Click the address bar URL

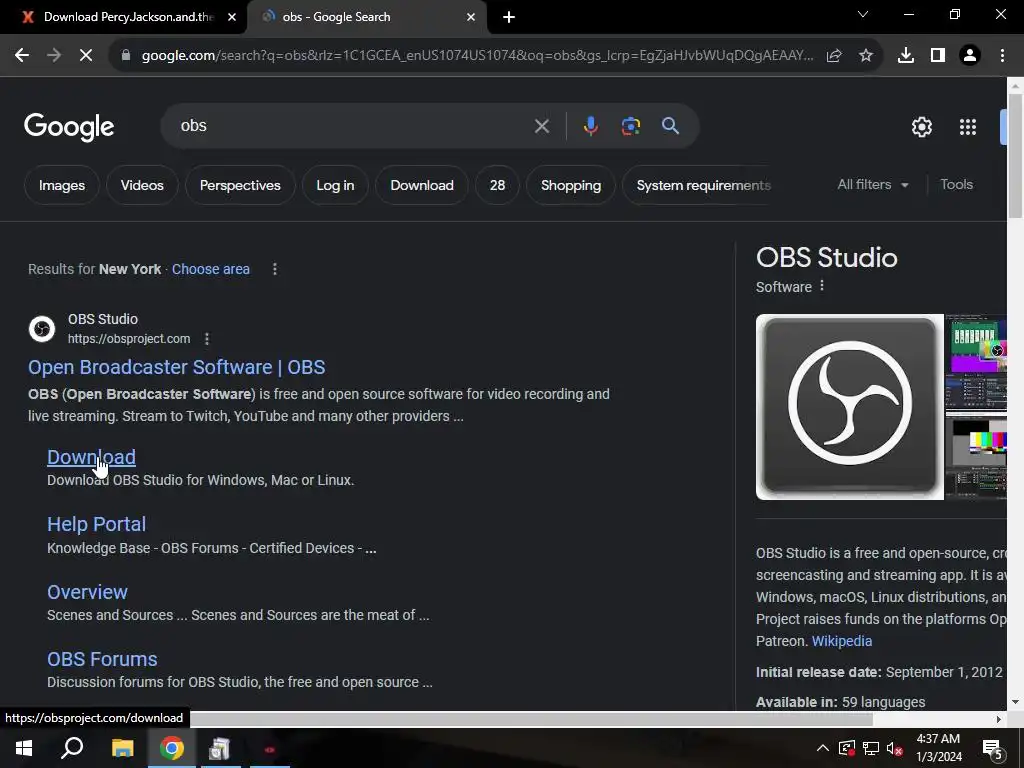click(x=477, y=56)
